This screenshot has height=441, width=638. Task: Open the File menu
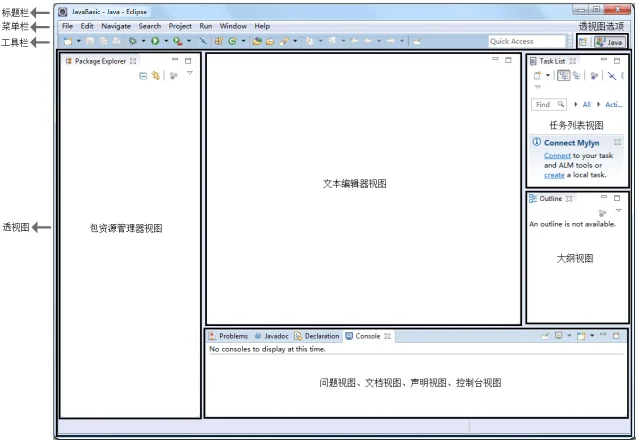point(68,26)
